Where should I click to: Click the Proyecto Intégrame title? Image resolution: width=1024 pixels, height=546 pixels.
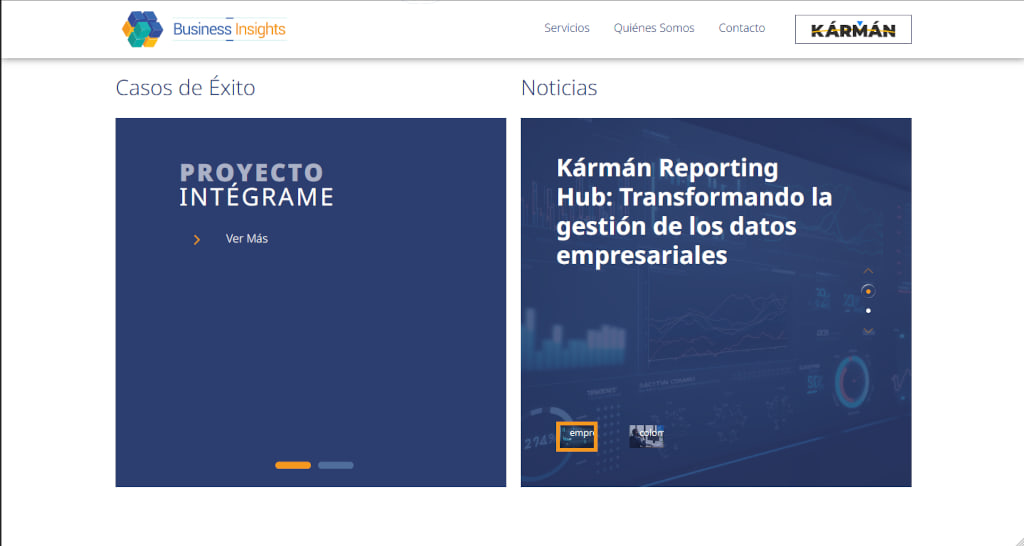[256, 185]
